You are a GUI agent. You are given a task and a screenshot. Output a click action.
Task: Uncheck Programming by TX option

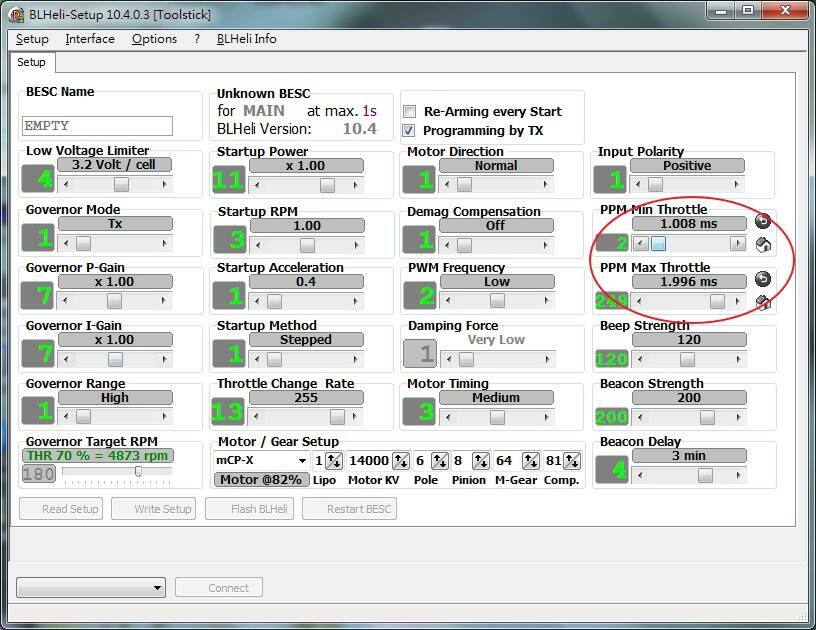tap(409, 131)
